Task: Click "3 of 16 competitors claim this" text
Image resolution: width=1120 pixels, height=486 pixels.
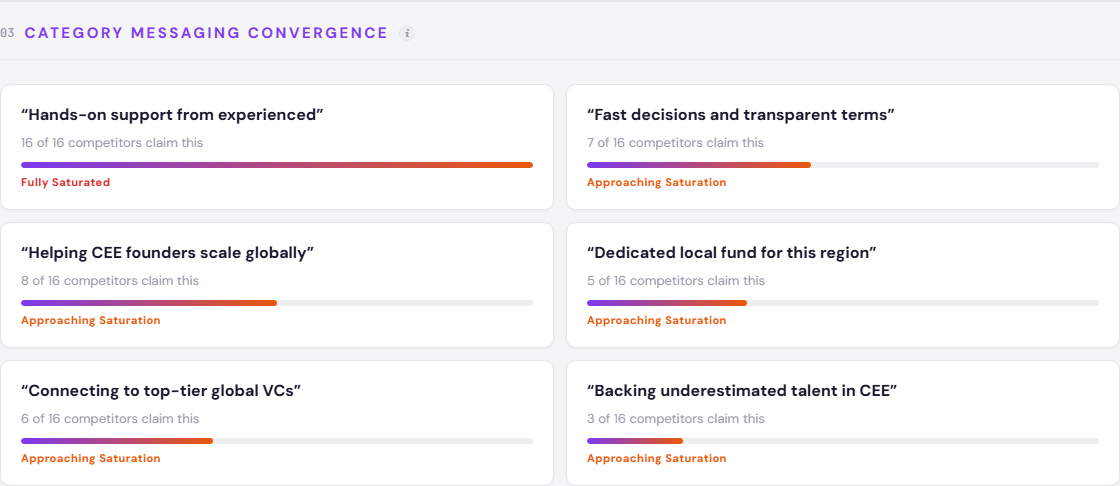Action: [x=675, y=419]
